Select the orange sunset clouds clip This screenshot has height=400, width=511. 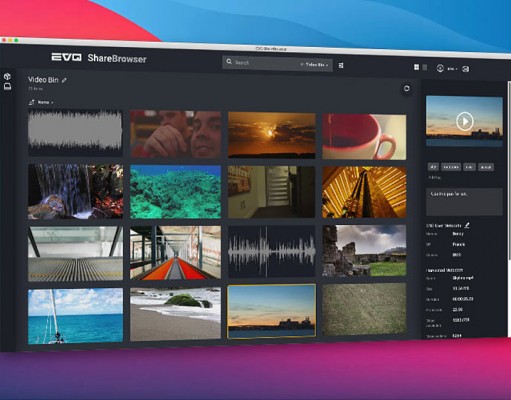272,136
